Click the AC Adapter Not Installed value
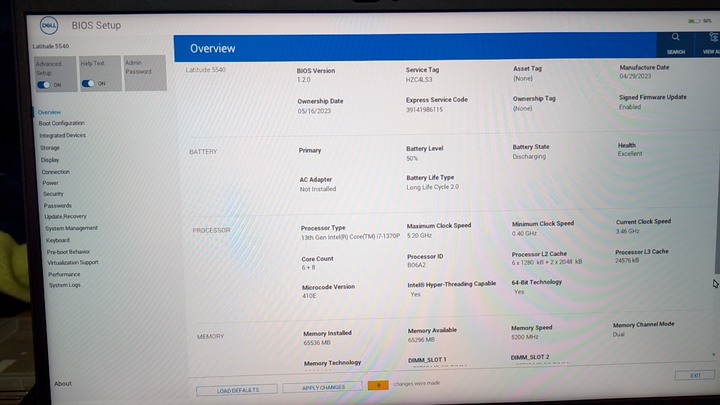The image size is (720, 405). pos(318,189)
